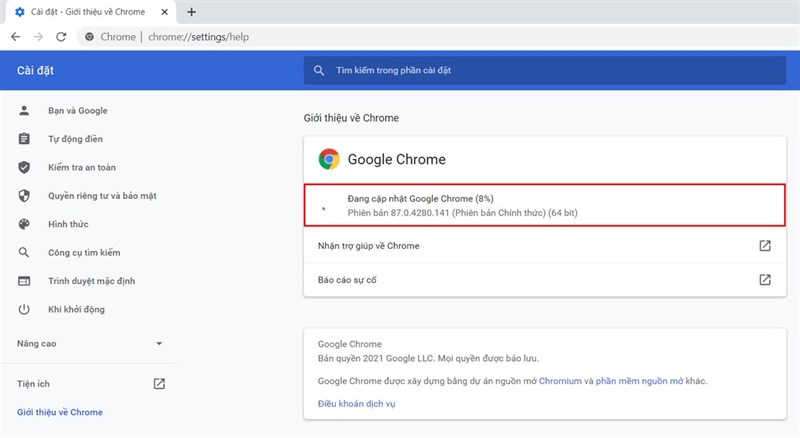Click external link icon on Báo cáo sự cố row
Image resolution: width=800 pixels, height=438 pixels.
[765, 279]
